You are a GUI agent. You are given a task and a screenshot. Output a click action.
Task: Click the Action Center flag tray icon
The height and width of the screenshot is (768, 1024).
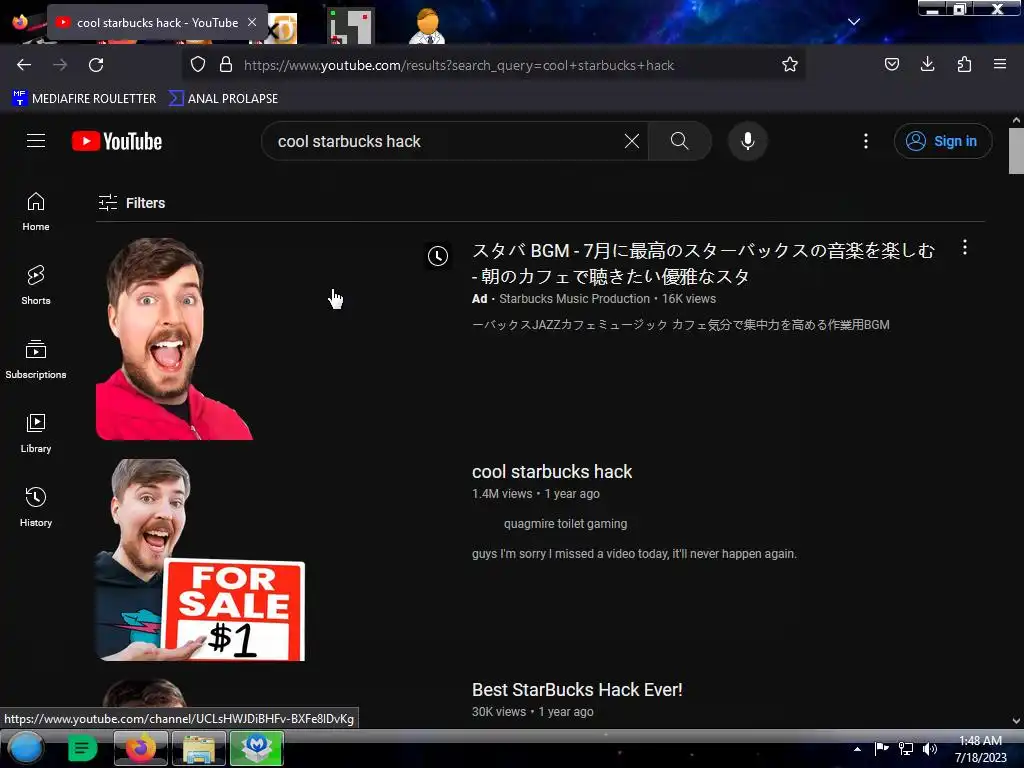882,748
